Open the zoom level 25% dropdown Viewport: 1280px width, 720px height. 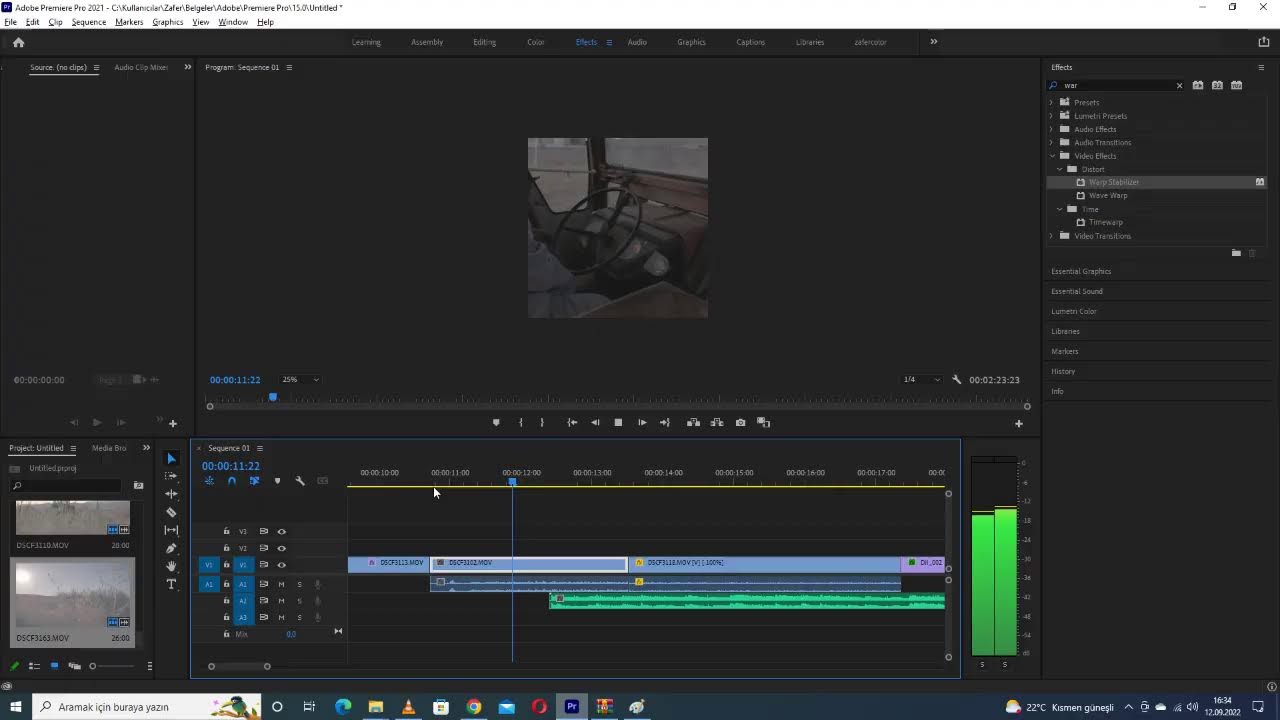coord(300,380)
